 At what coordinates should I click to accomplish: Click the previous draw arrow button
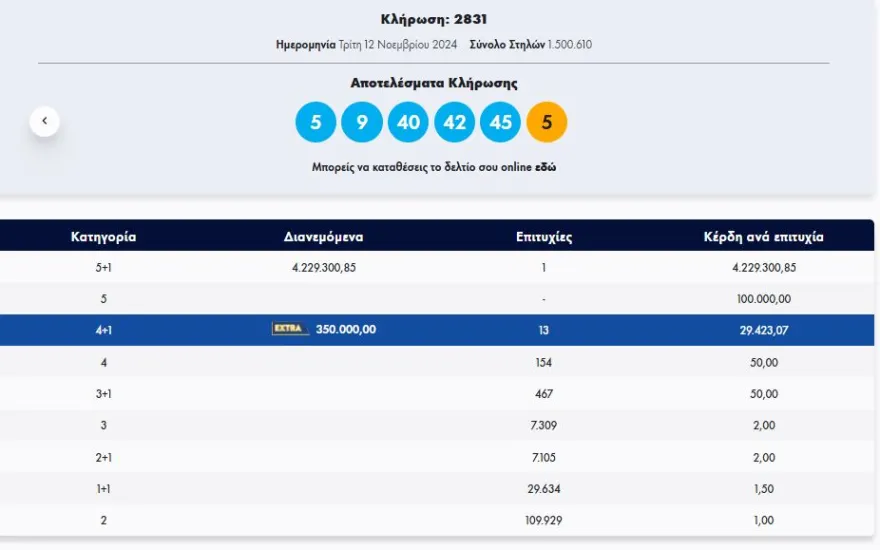pos(44,121)
